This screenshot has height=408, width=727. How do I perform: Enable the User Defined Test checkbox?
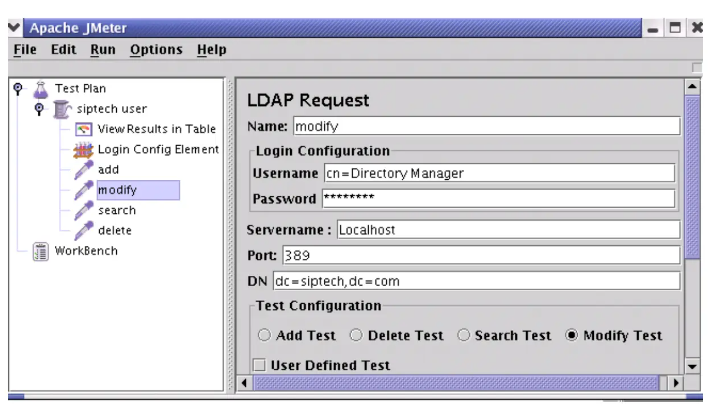point(259,365)
